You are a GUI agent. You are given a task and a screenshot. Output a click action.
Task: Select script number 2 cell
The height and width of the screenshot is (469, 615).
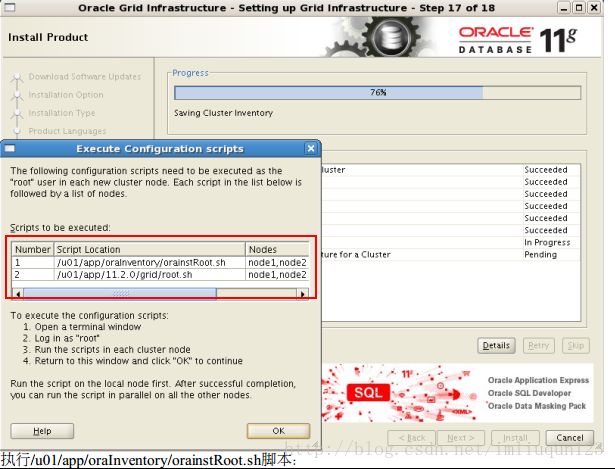[33, 274]
